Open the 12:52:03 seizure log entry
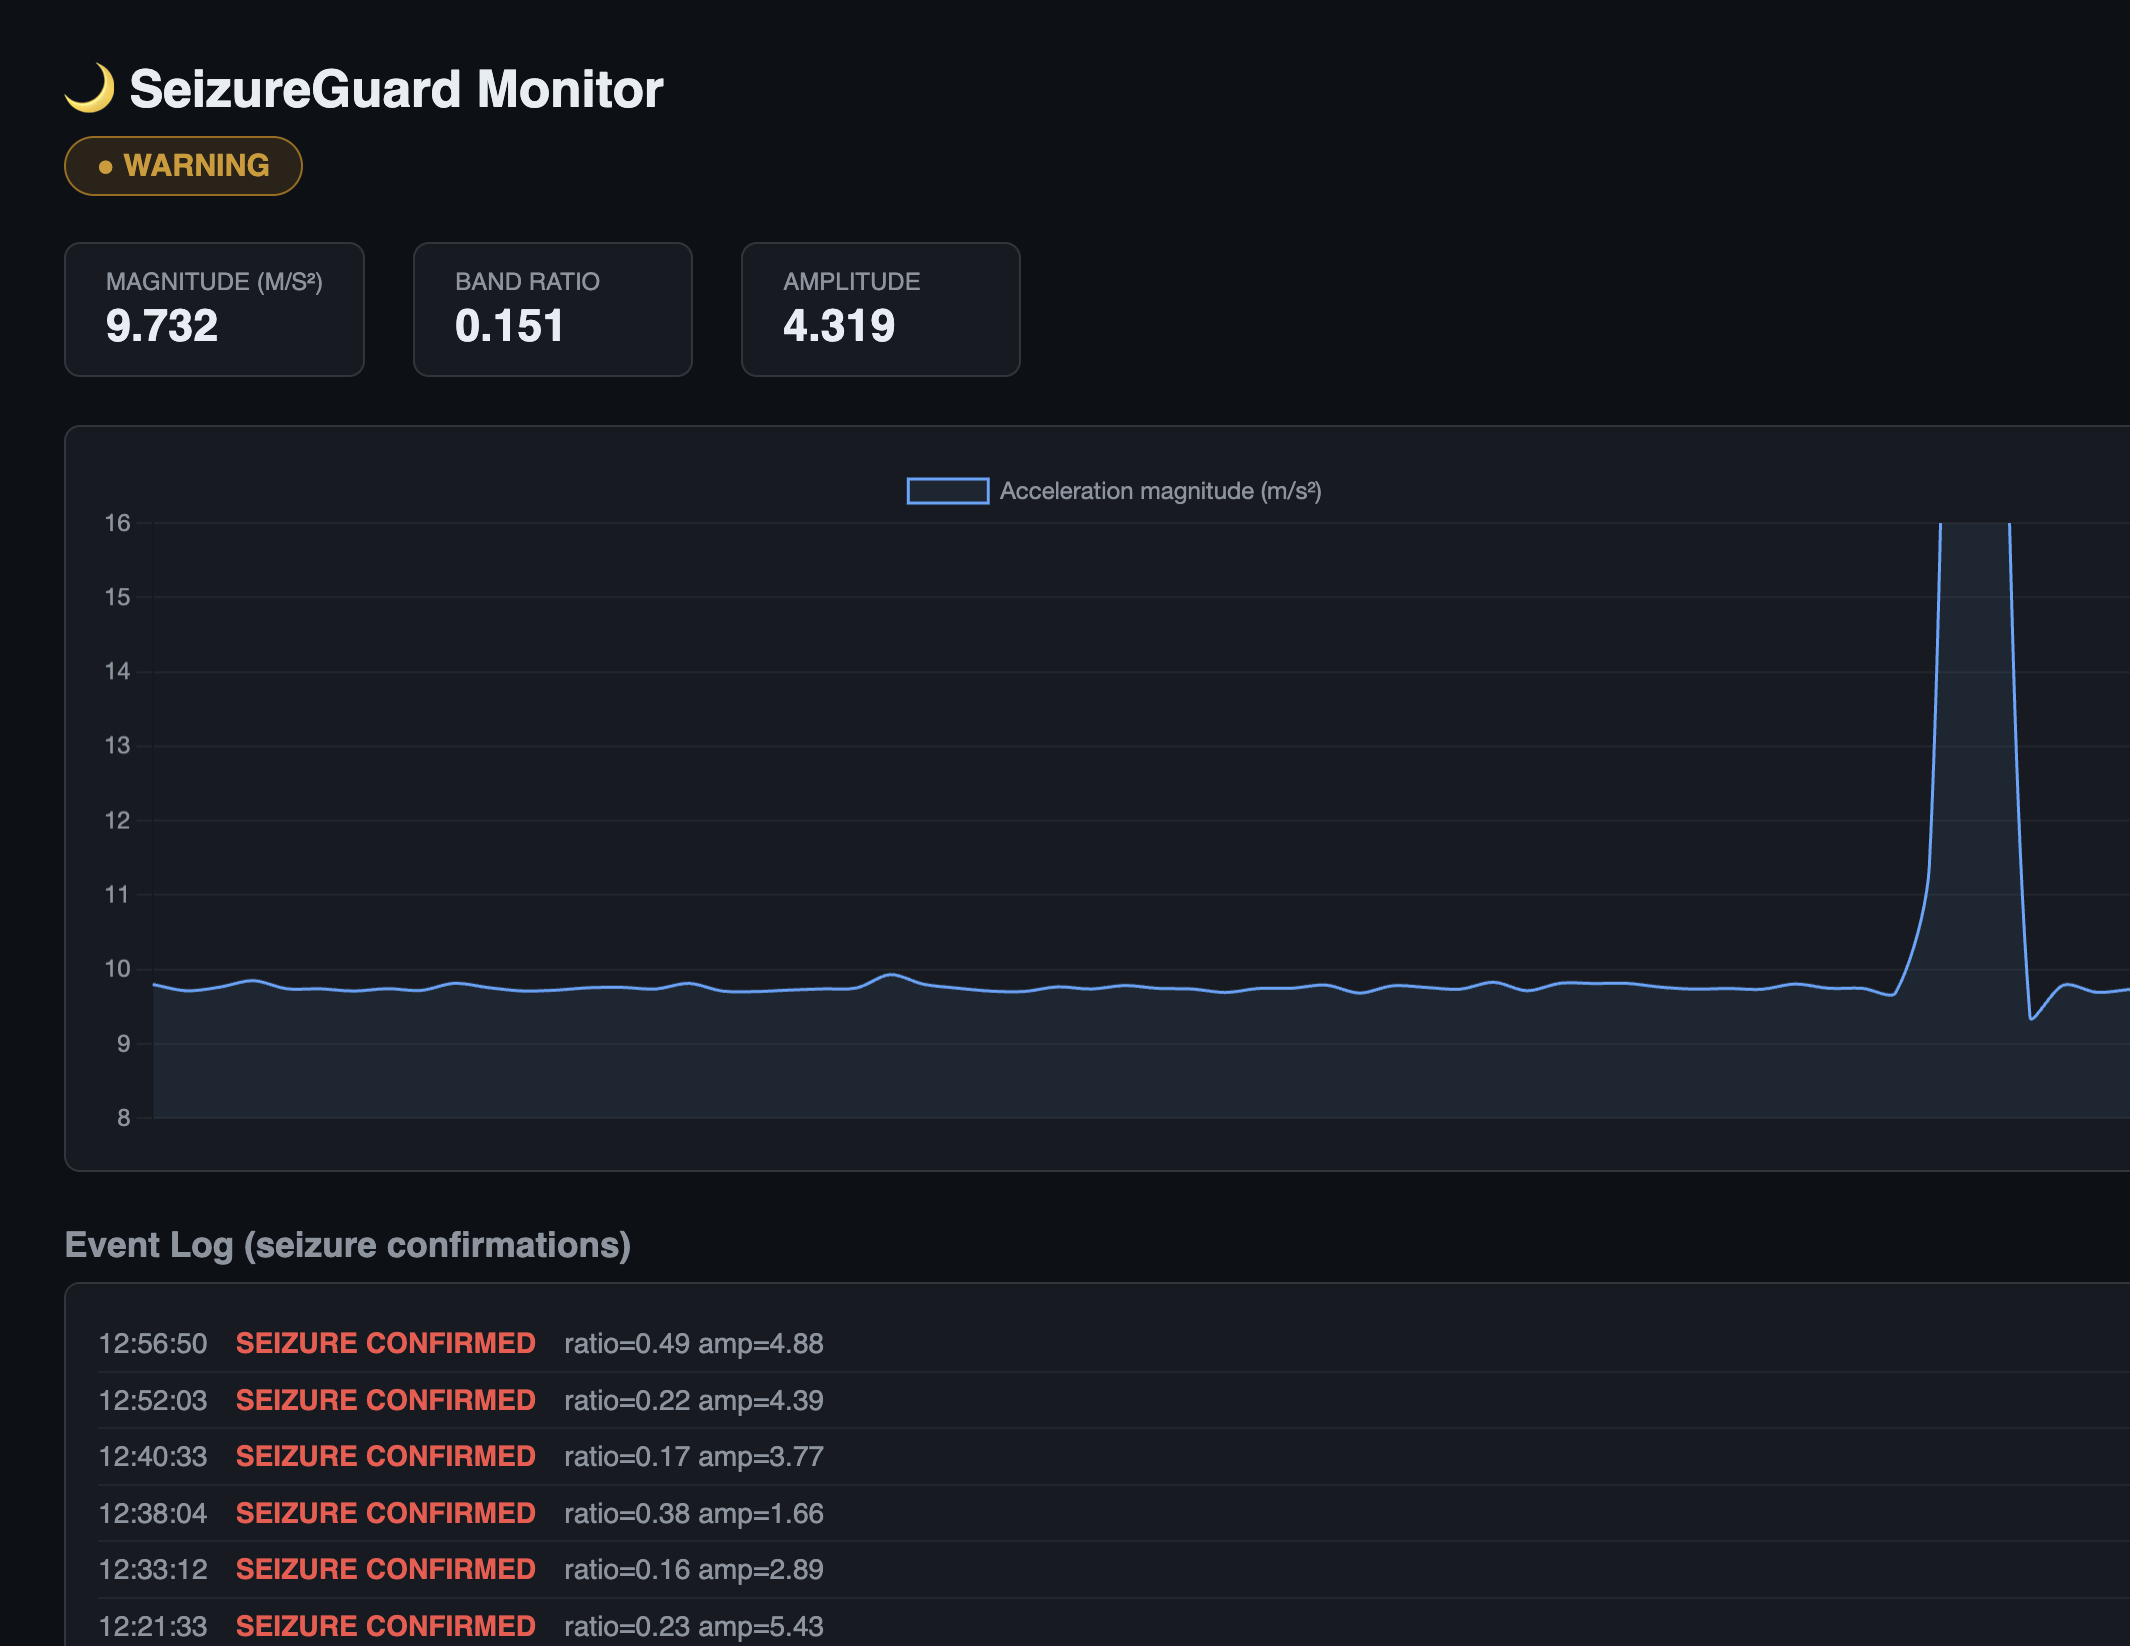Screen dimensions: 2130x1646 point(460,1400)
